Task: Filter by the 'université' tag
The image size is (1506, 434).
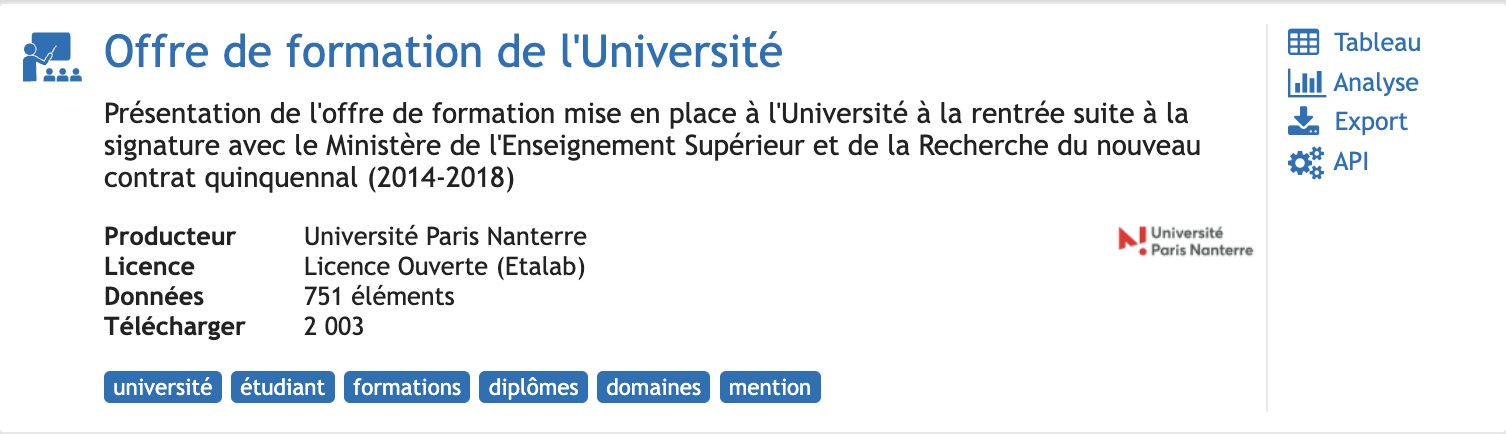Action: [163, 387]
